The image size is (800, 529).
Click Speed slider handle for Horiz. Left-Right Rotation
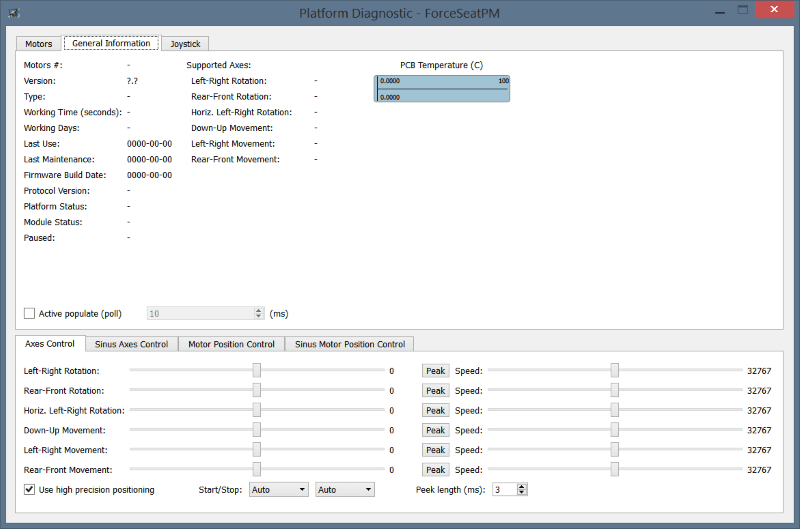(615, 410)
